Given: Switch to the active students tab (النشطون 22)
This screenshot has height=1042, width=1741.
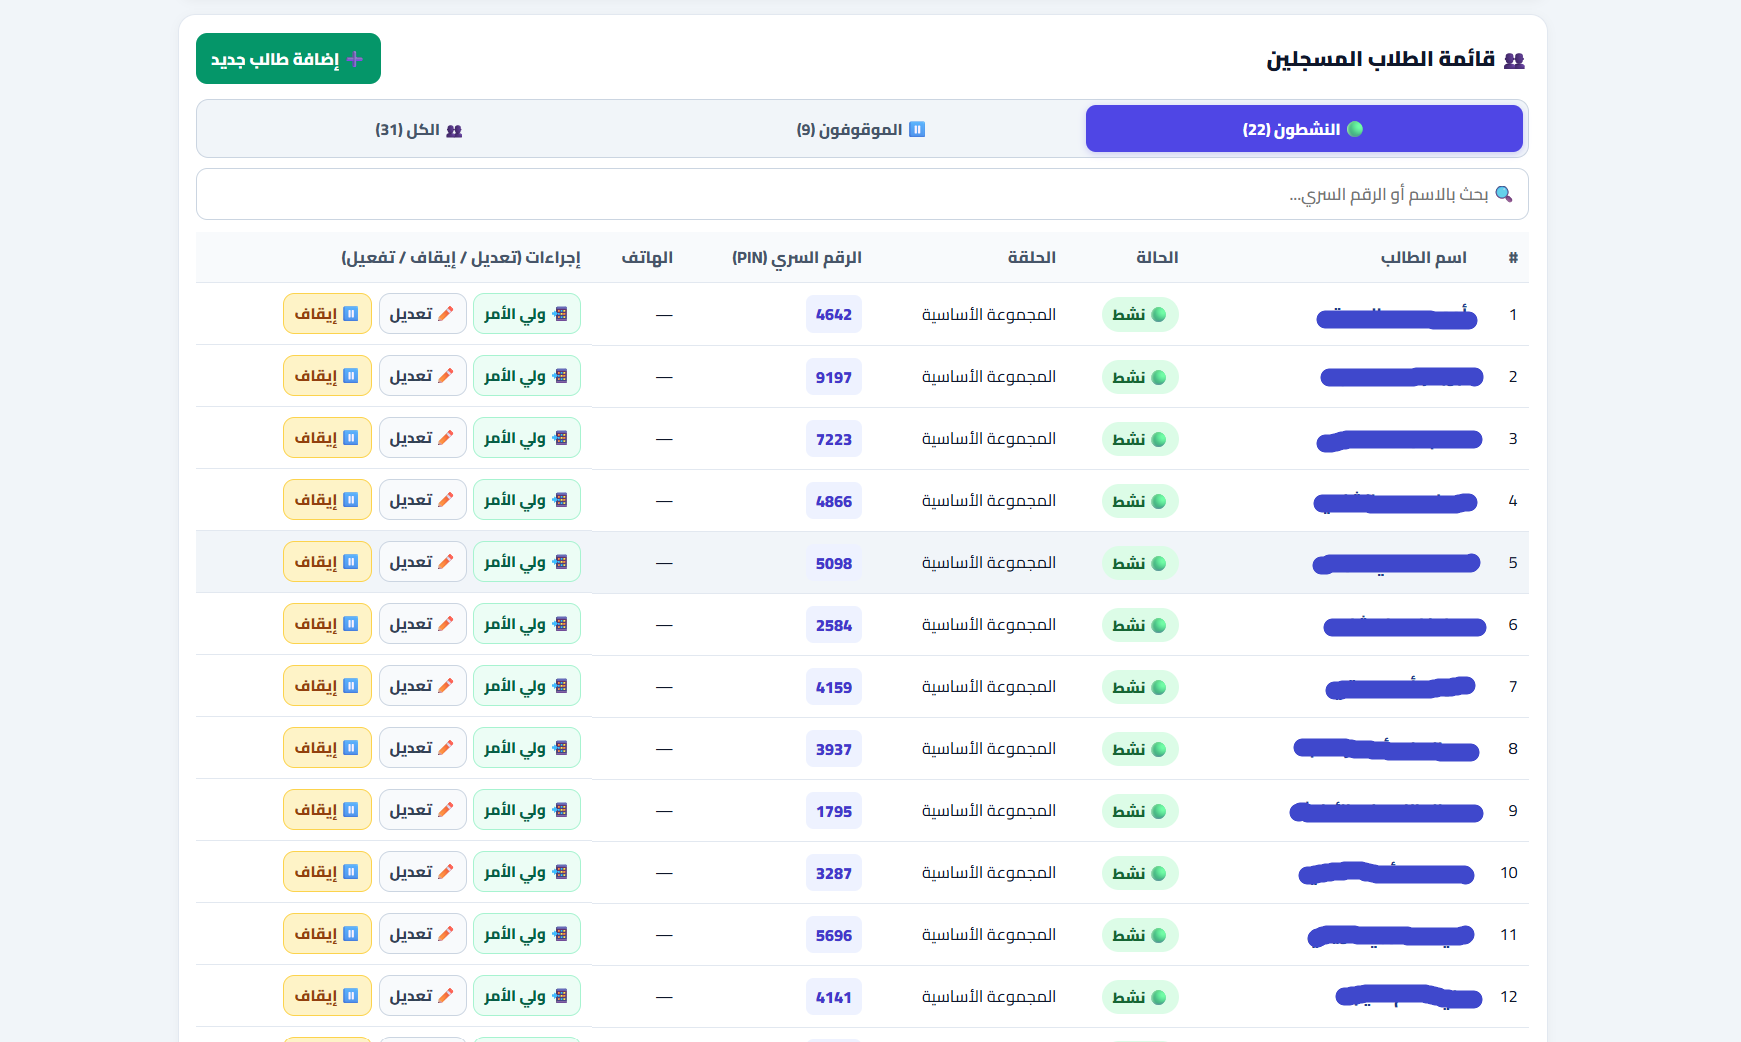Looking at the screenshot, I should (1304, 129).
